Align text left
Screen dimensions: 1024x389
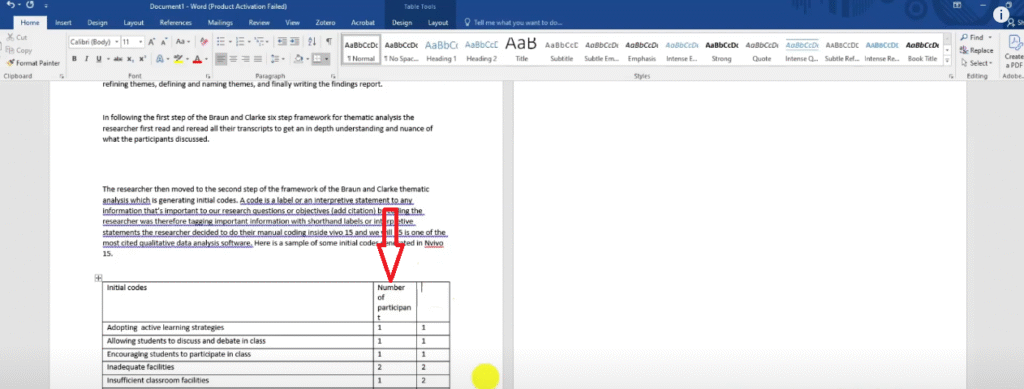(221, 59)
